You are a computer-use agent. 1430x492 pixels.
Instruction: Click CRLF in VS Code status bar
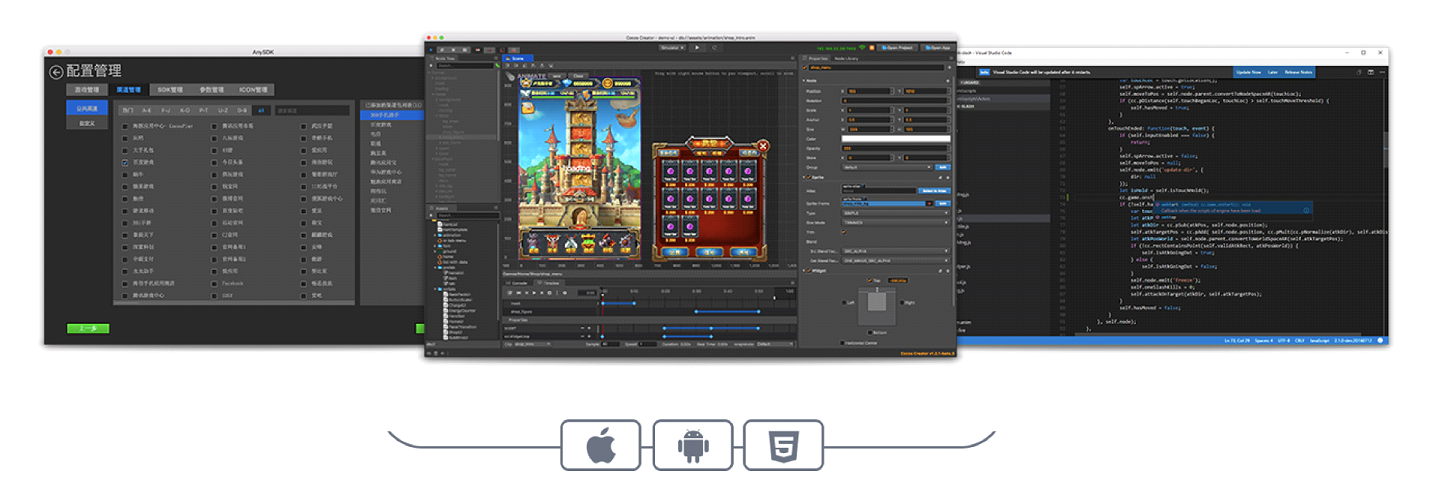tap(1299, 341)
